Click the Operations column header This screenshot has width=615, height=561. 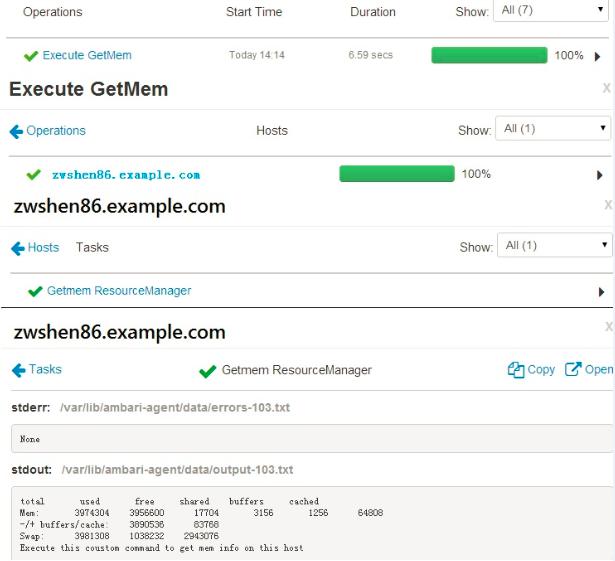pyautogui.click(x=53, y=12)
